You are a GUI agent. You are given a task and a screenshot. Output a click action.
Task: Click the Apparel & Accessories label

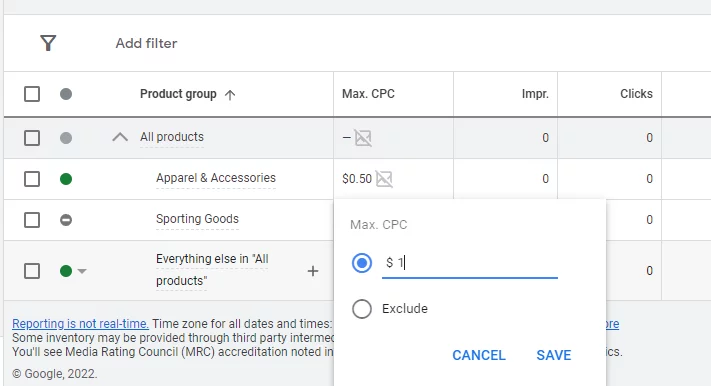216,178
